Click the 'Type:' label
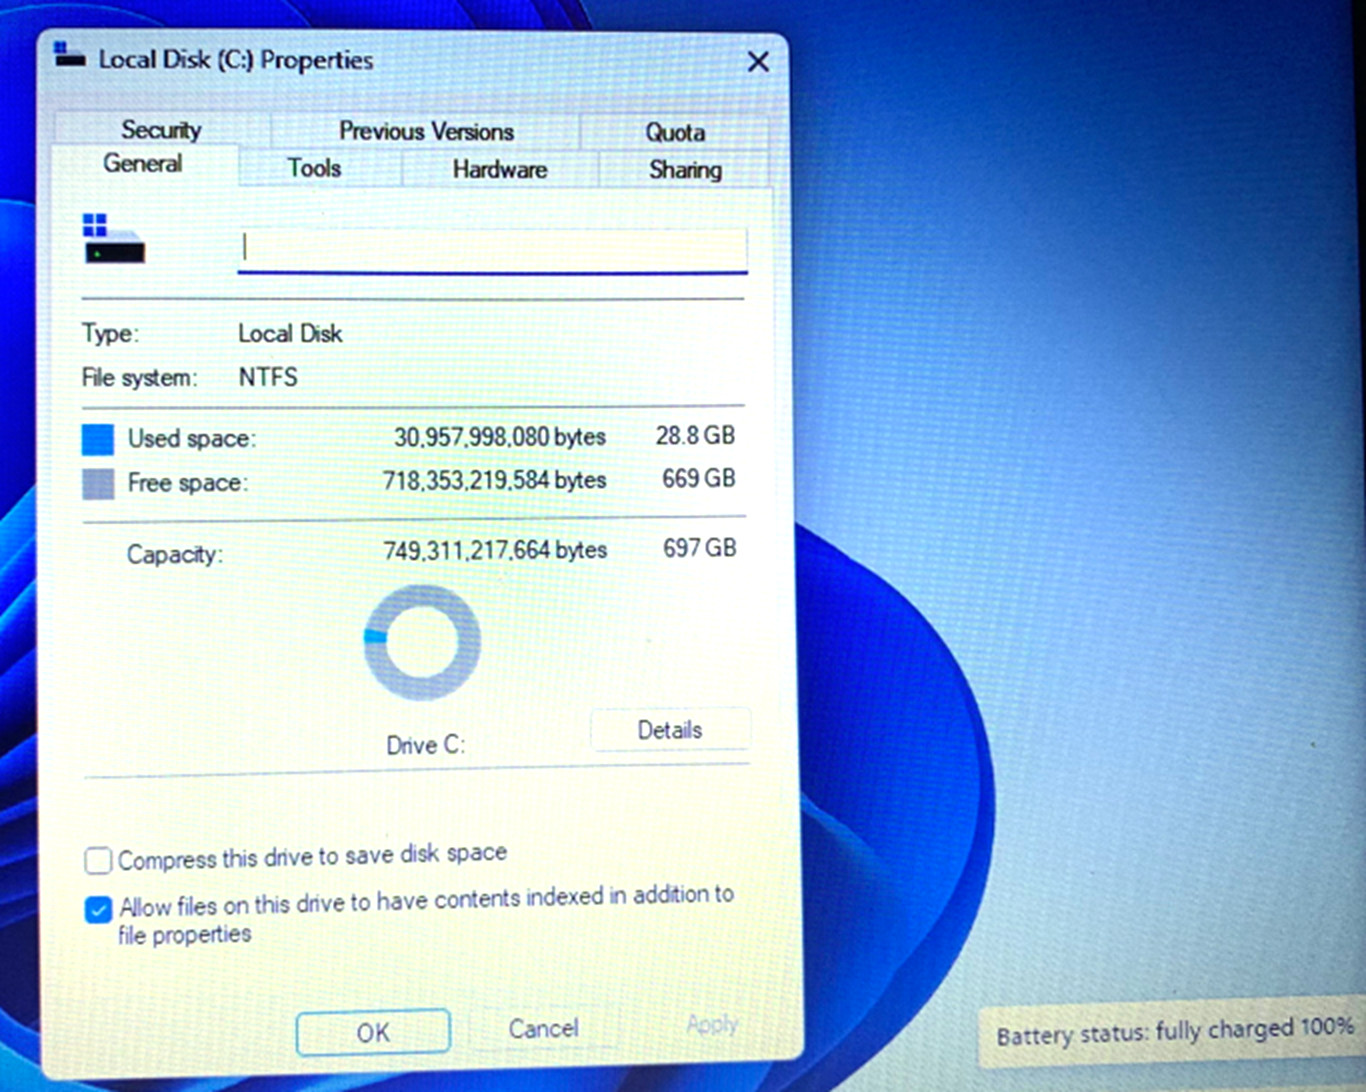The width and height of the screenshot is (1366, 1092). tap(110, 334)
